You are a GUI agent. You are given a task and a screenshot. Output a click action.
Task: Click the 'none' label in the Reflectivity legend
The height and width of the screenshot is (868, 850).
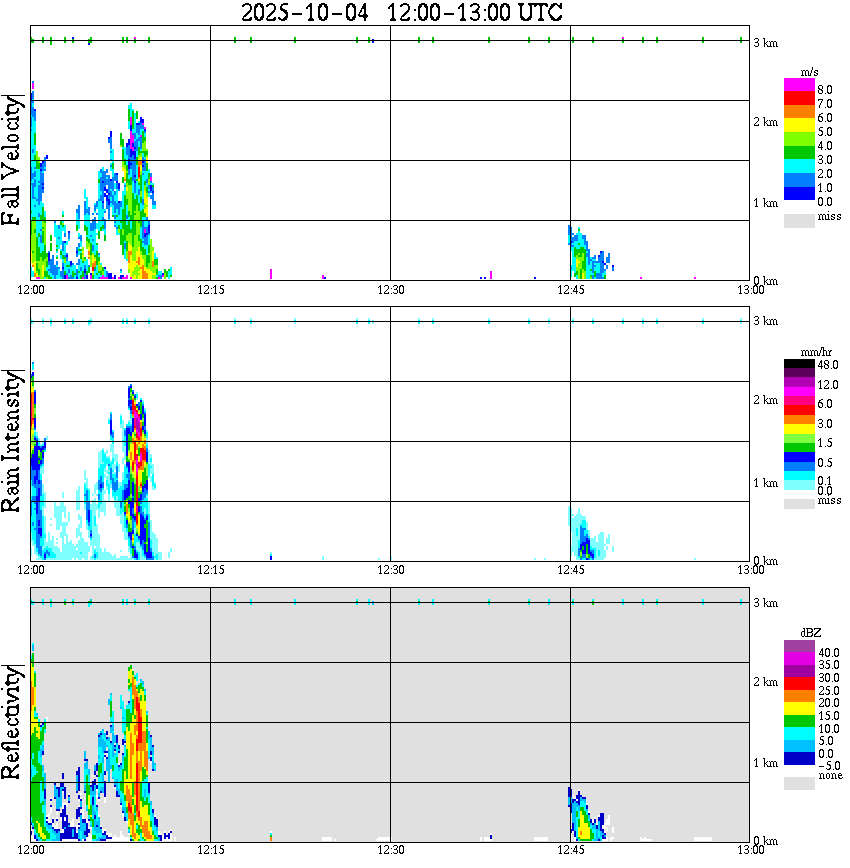830,776
